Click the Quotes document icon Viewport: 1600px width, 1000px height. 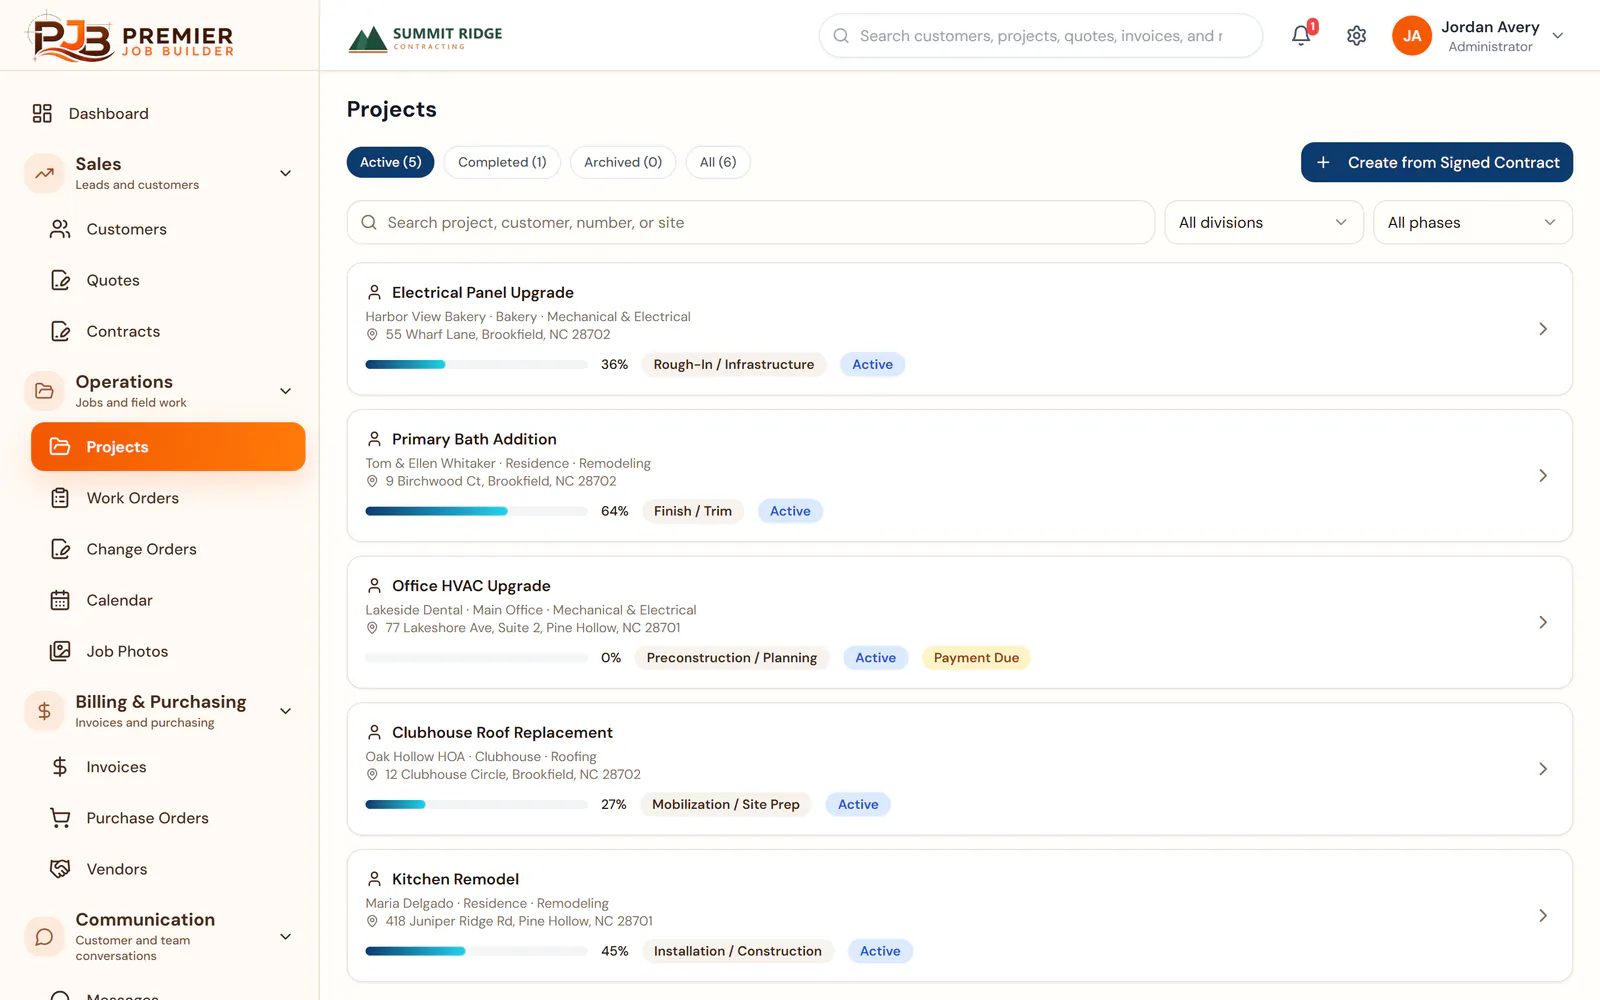(60, 280)
